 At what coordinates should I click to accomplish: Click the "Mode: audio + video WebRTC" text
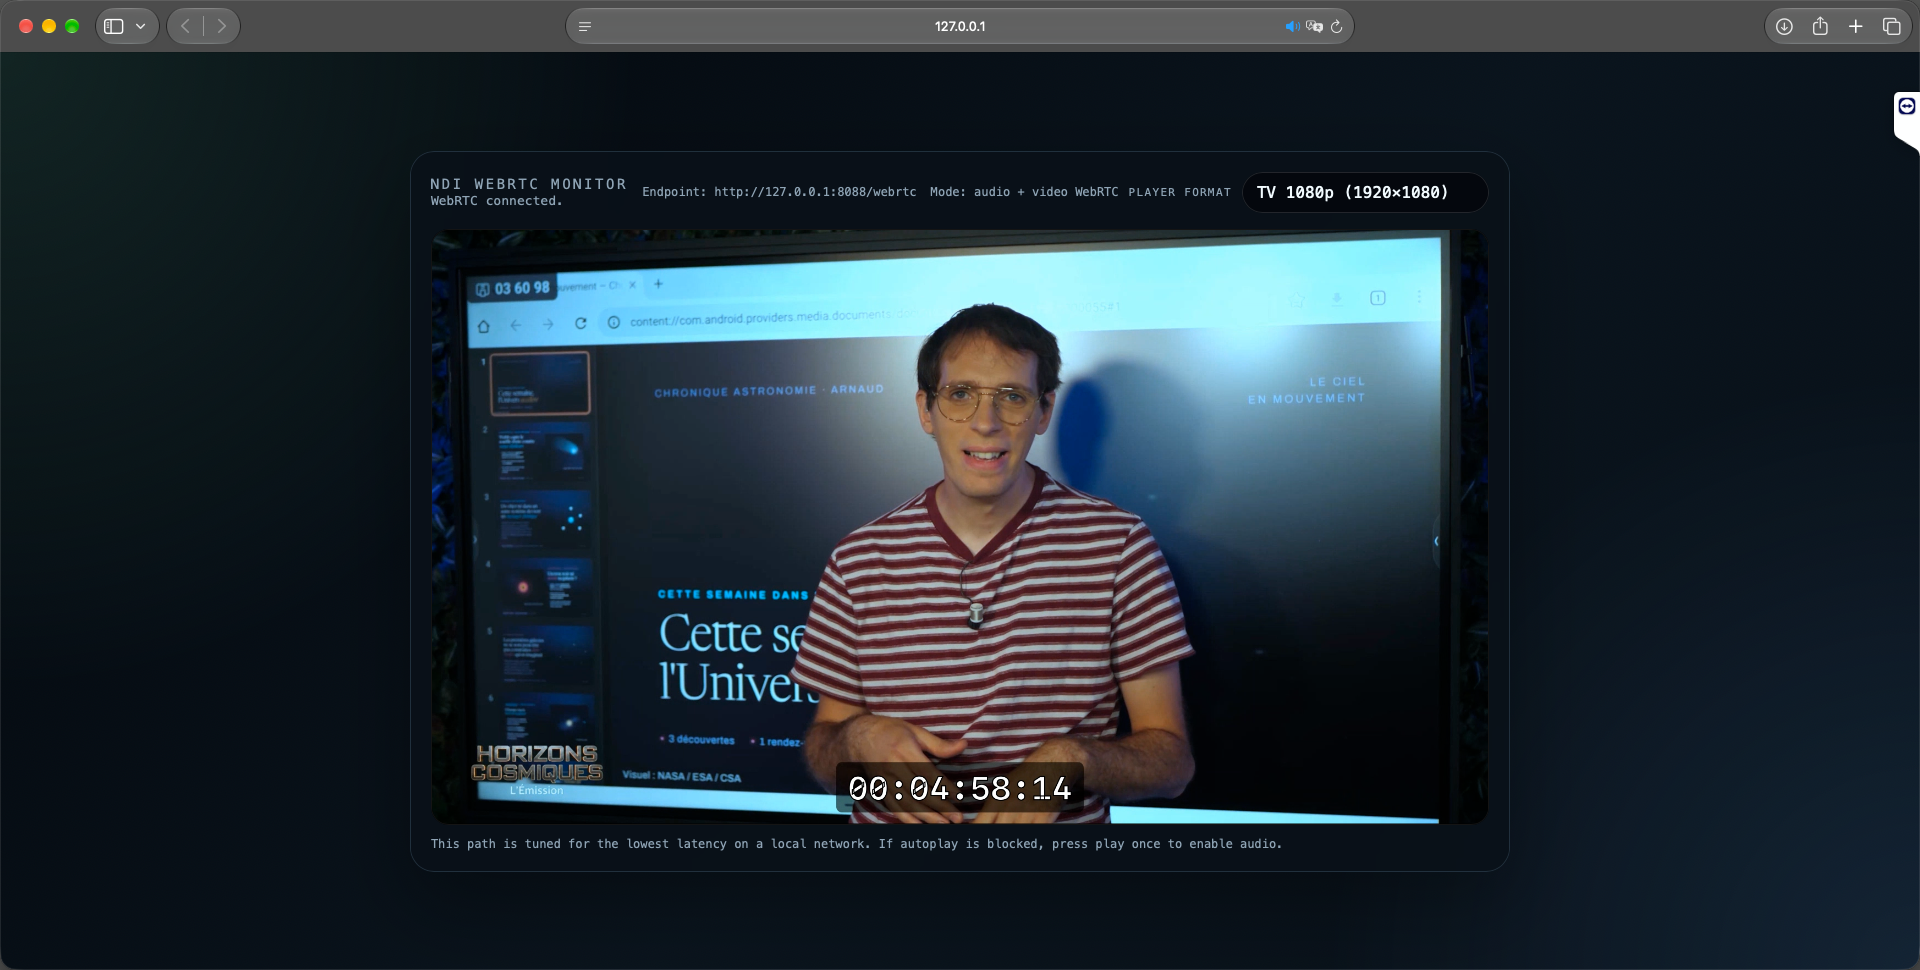(x=1024, y=192)
